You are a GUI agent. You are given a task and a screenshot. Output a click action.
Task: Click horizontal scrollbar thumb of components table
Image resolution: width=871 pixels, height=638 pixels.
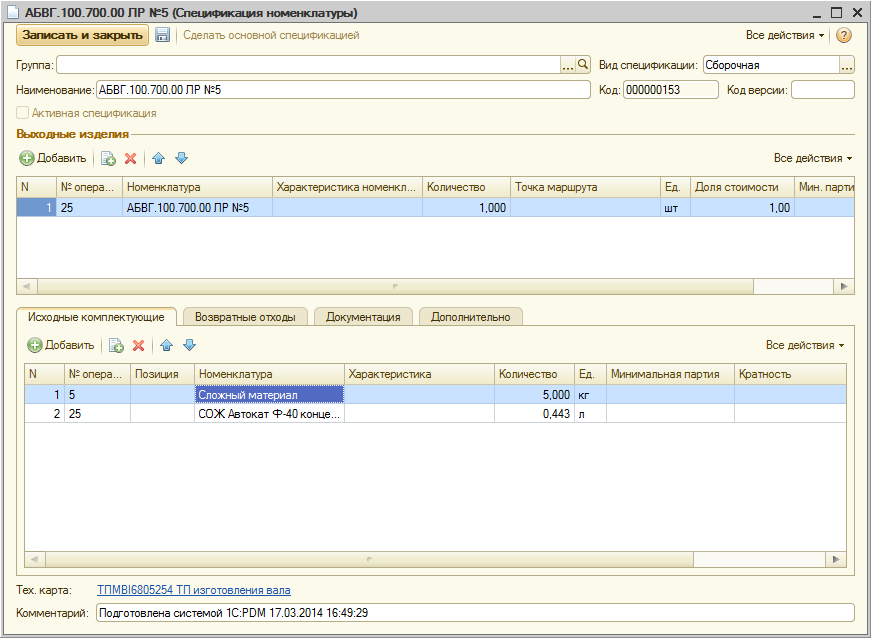[369, 559]
